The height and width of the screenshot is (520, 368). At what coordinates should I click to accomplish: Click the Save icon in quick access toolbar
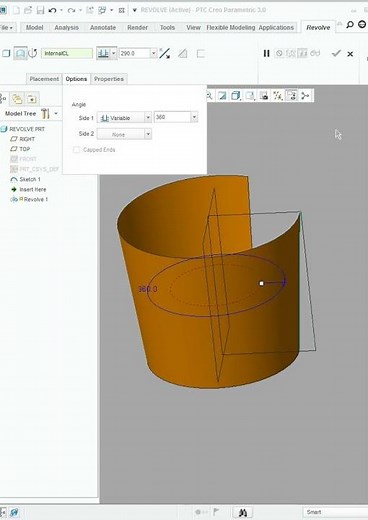tap(40, 10)
